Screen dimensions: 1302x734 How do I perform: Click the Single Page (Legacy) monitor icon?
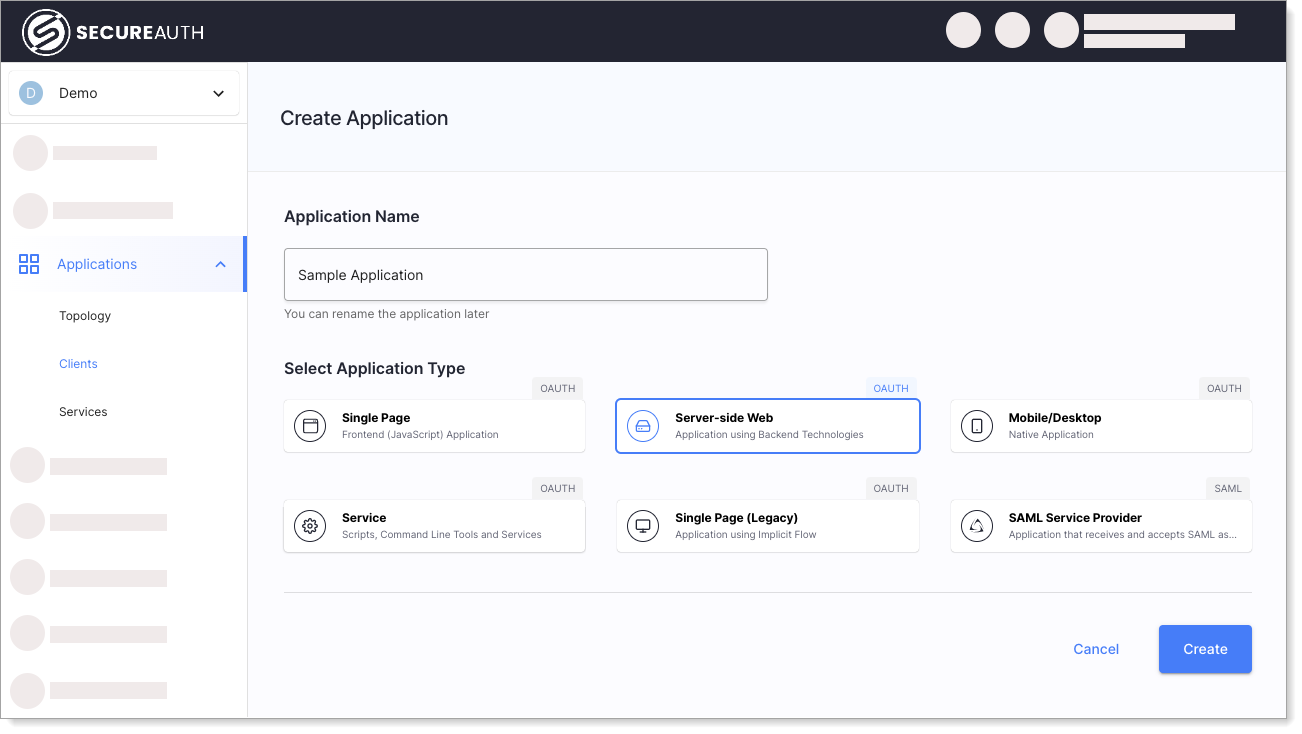[643, 526]
